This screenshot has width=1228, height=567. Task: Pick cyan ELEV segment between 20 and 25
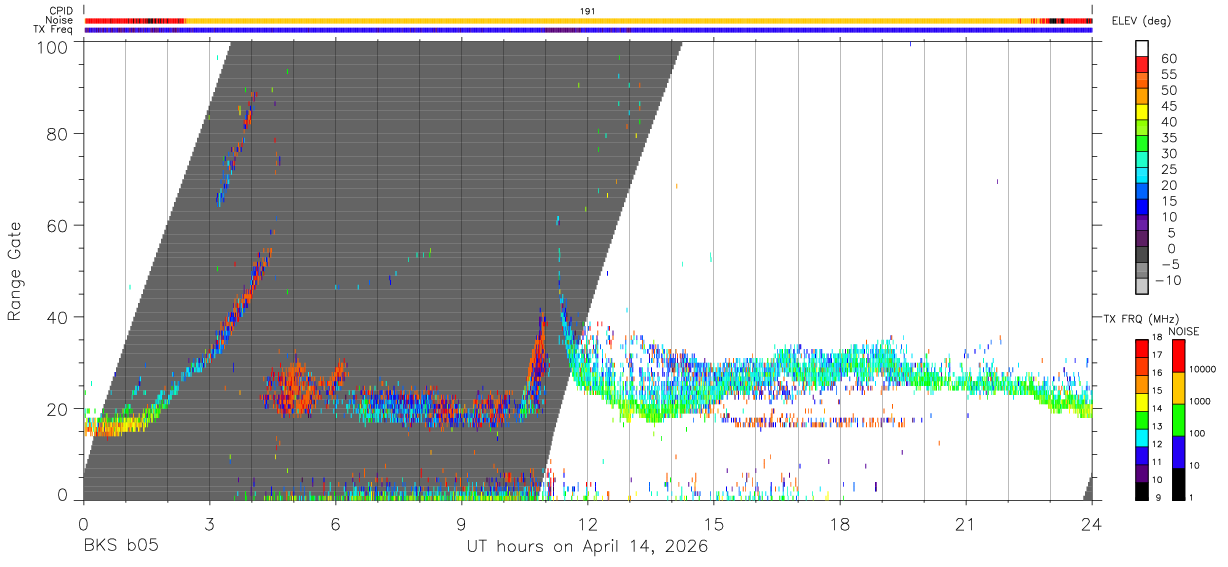pos(1143,177)
